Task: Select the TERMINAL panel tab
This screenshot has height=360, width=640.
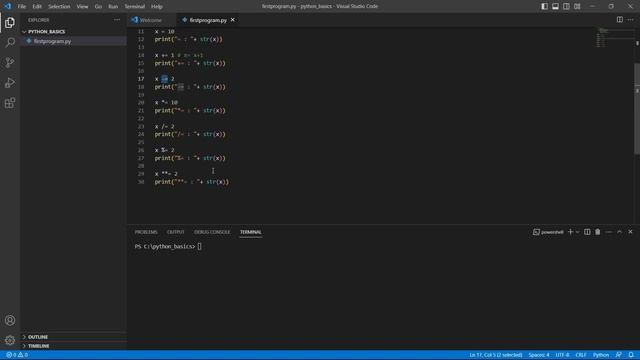Action: pyautogui.click(x=251, y=232)
